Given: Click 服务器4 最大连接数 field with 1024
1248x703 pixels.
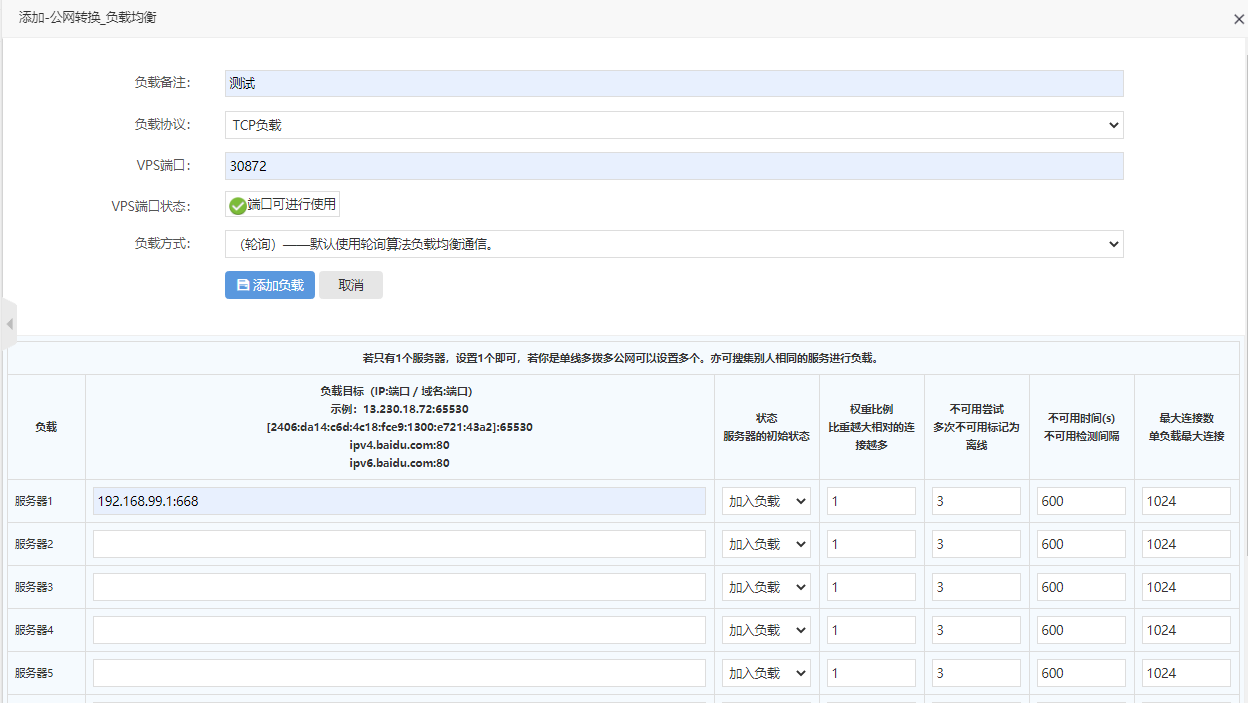Looking at the screenshot, I should 1186,630.
